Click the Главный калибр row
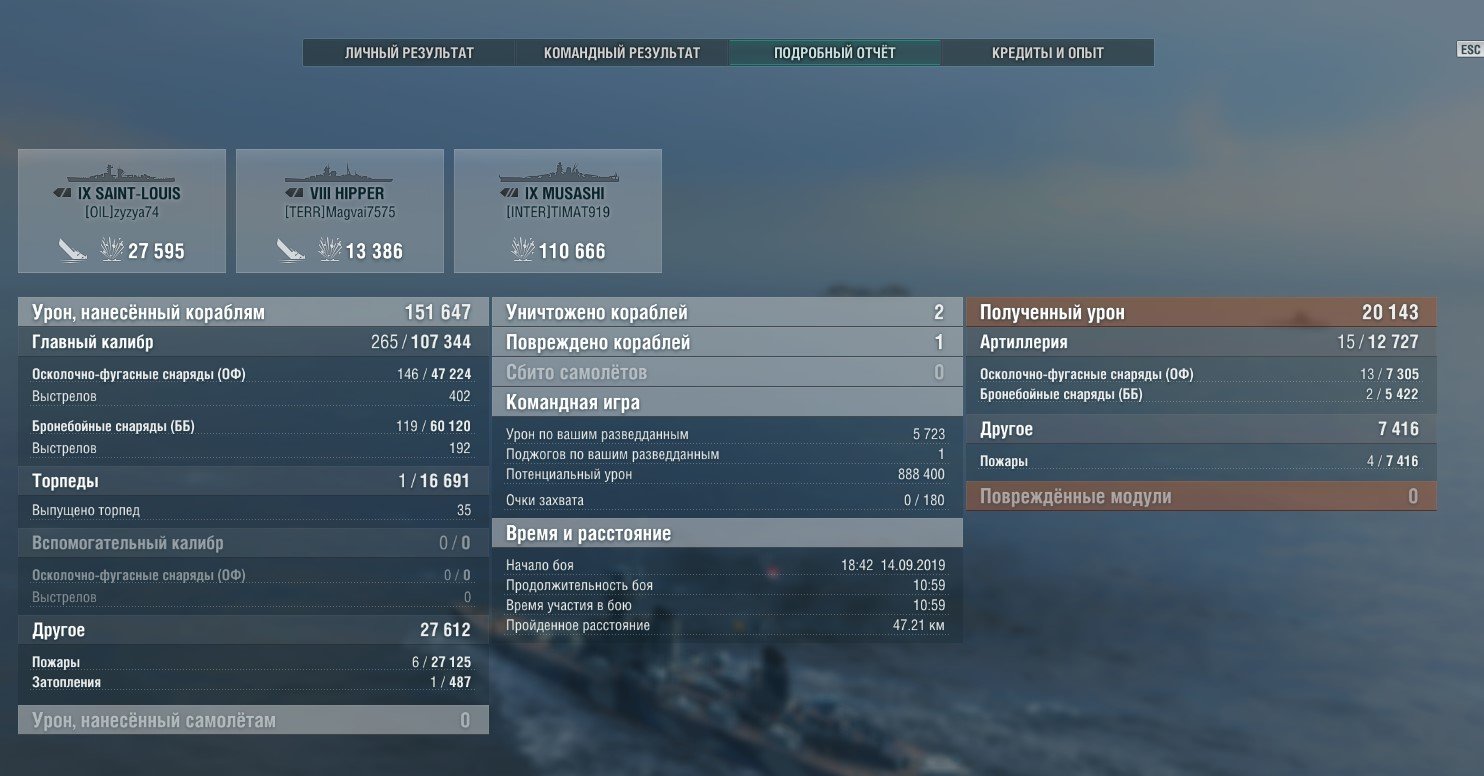 [x=253, y=342]
